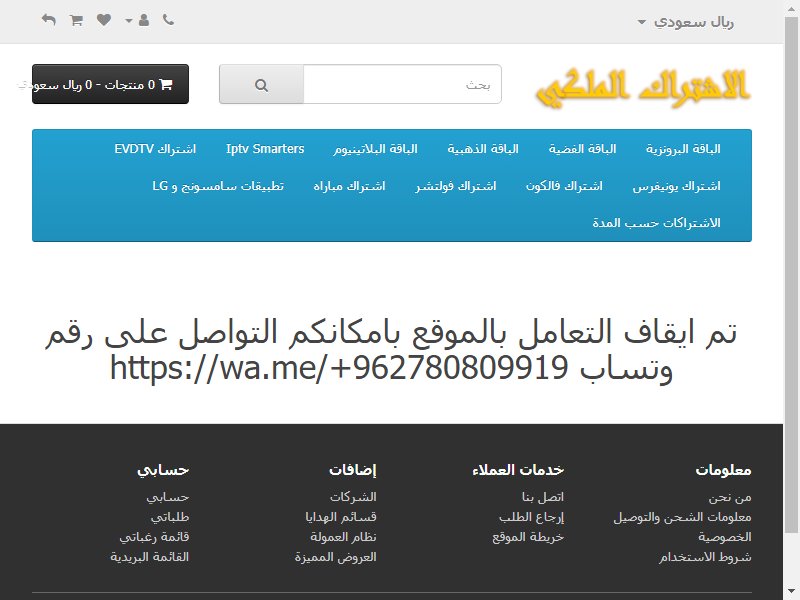This screenshot has width=800, height=600.
Task: Open العروض المميزة footer link
Action: (335, 557)
